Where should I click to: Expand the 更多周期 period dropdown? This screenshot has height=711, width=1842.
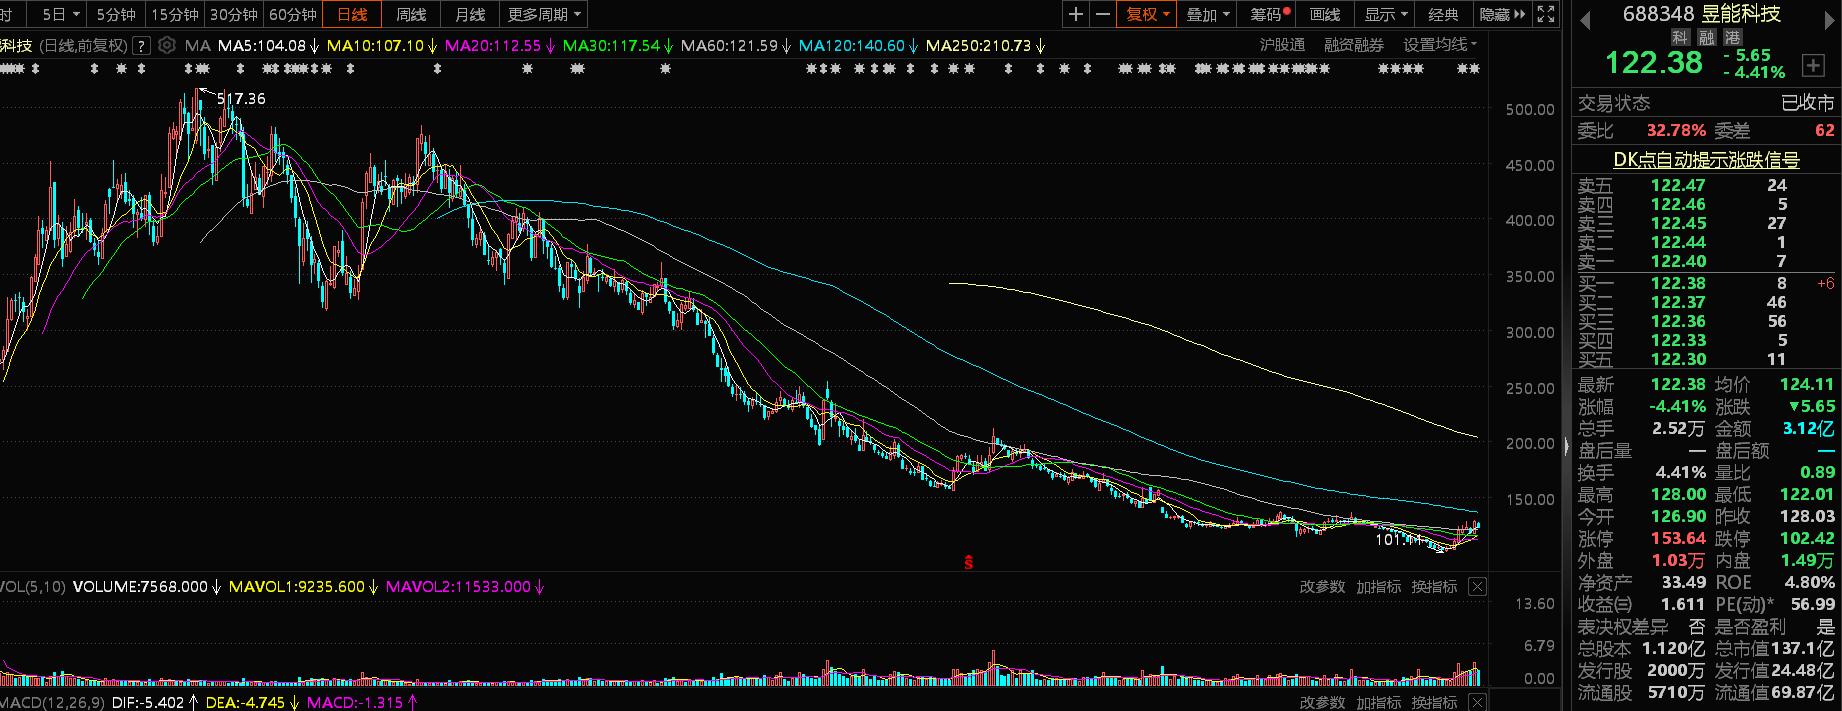544,14
